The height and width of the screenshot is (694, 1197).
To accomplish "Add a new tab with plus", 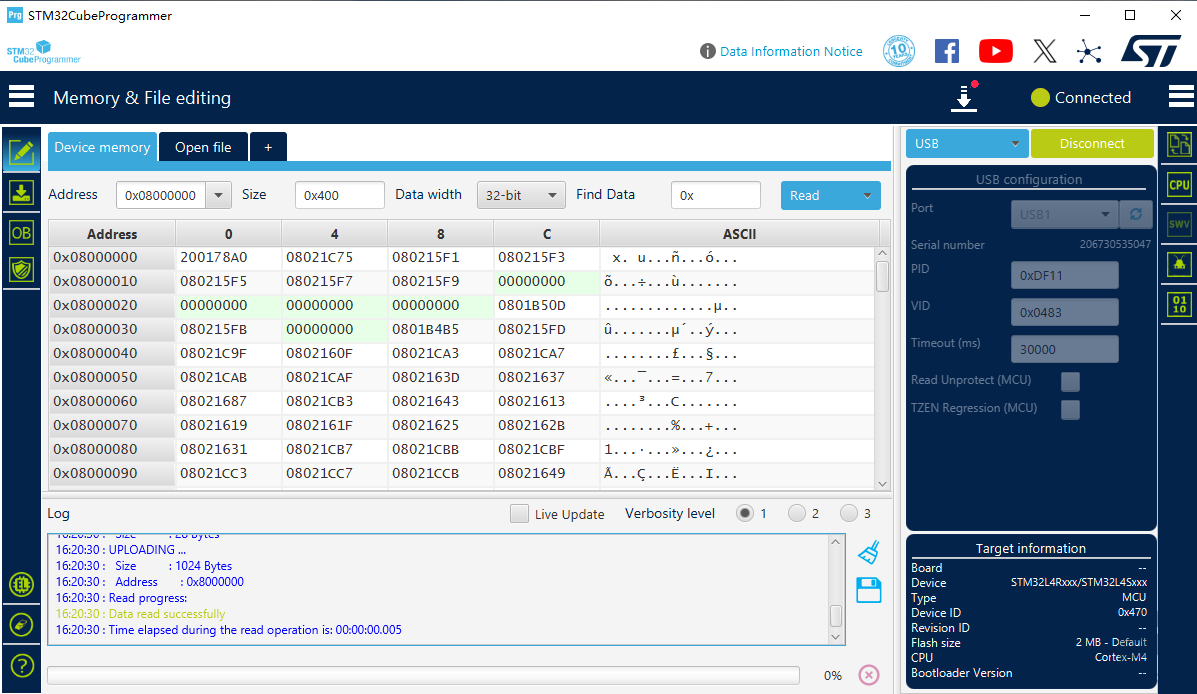I will click(x=268, y=147).
